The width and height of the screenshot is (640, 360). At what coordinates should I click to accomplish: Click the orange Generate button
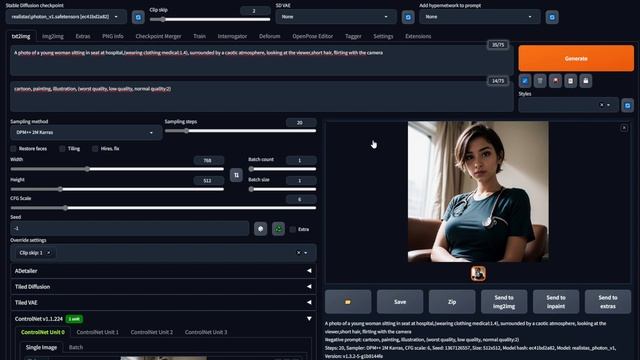(x=576, y=58)
